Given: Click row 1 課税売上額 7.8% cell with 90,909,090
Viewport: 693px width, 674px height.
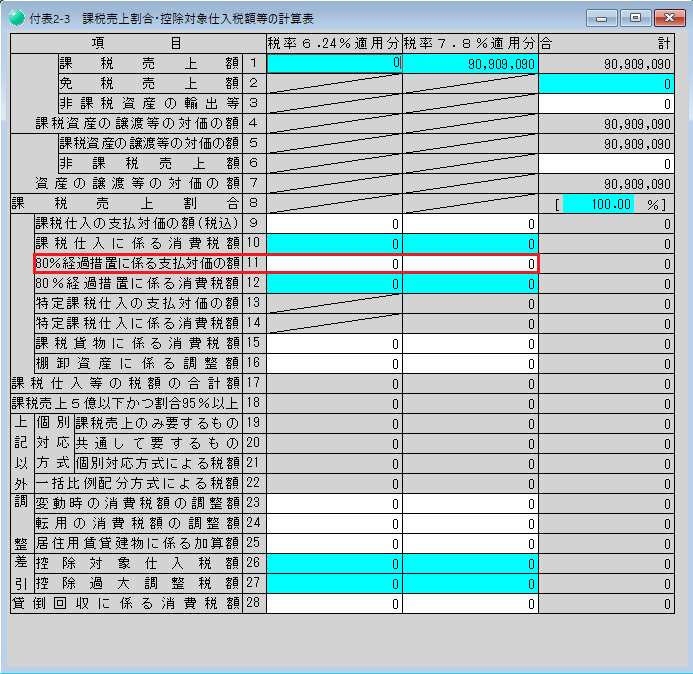Looking at the screenshot, I should [470, 63].
